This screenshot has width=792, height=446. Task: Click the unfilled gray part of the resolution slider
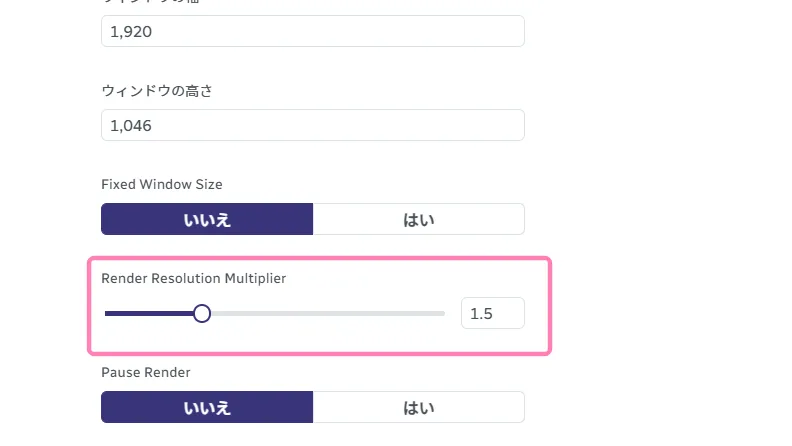[327, 314]
